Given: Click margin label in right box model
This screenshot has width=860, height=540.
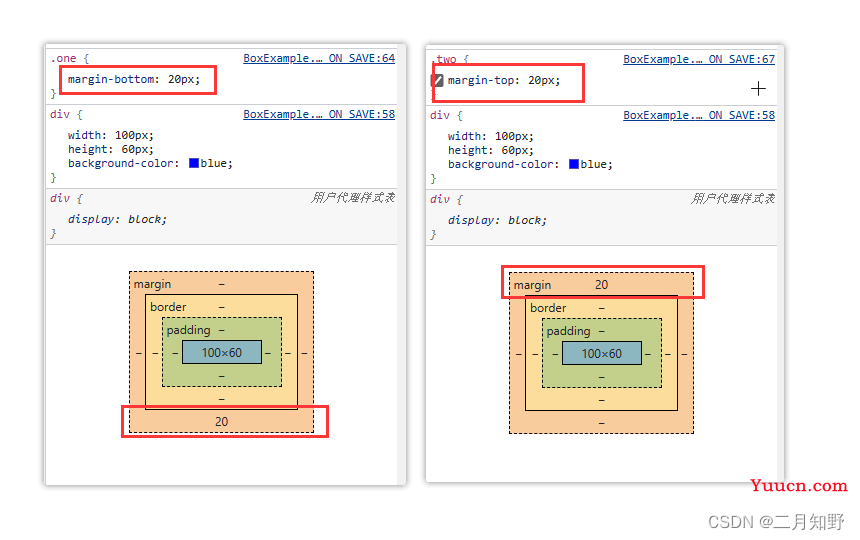Looking at the screenshot, I should click(533, 285).
